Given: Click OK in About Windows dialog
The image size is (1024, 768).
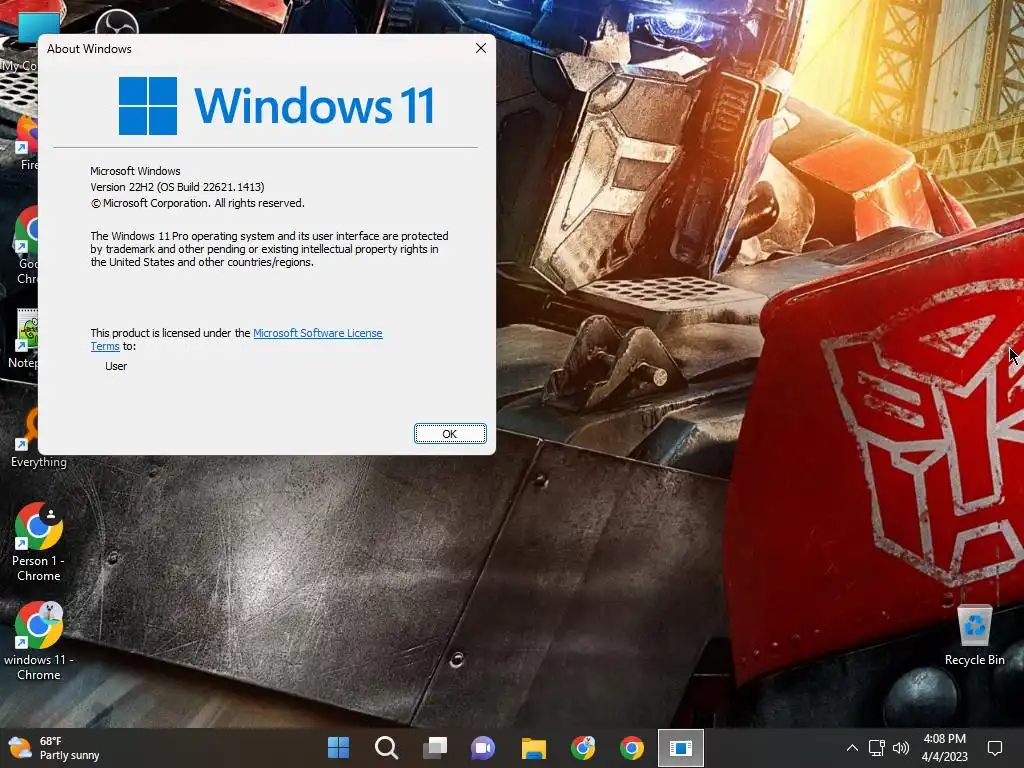Looking at the screenshot, I should coord(450,434).
